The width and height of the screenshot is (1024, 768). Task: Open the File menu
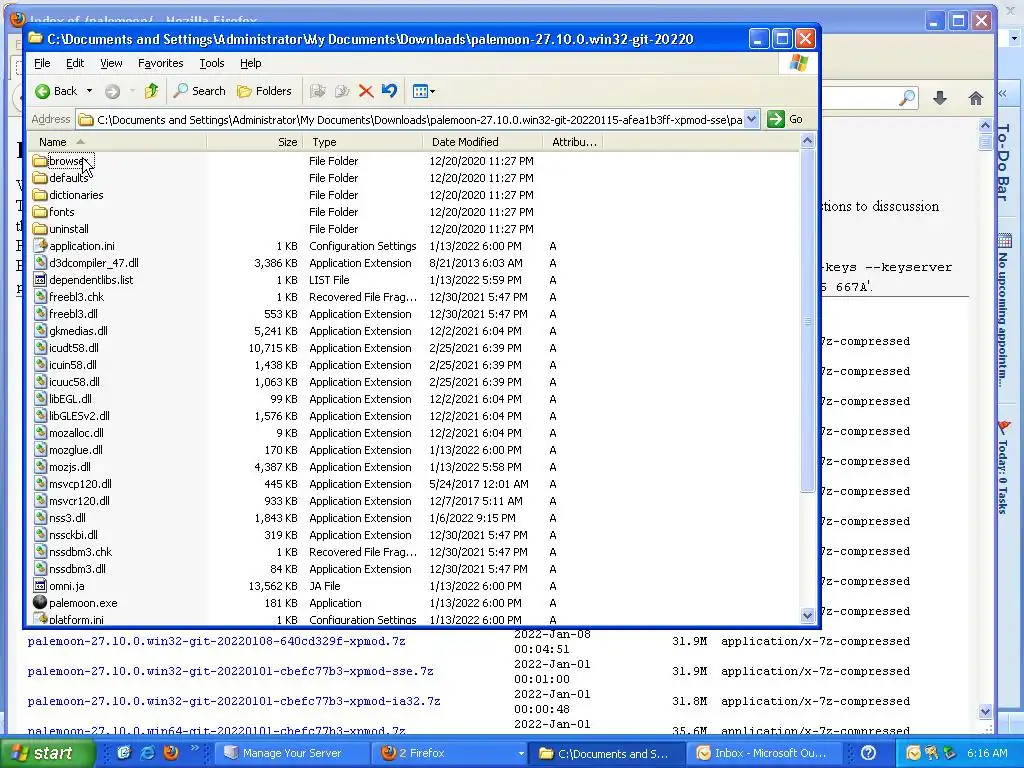42,63
